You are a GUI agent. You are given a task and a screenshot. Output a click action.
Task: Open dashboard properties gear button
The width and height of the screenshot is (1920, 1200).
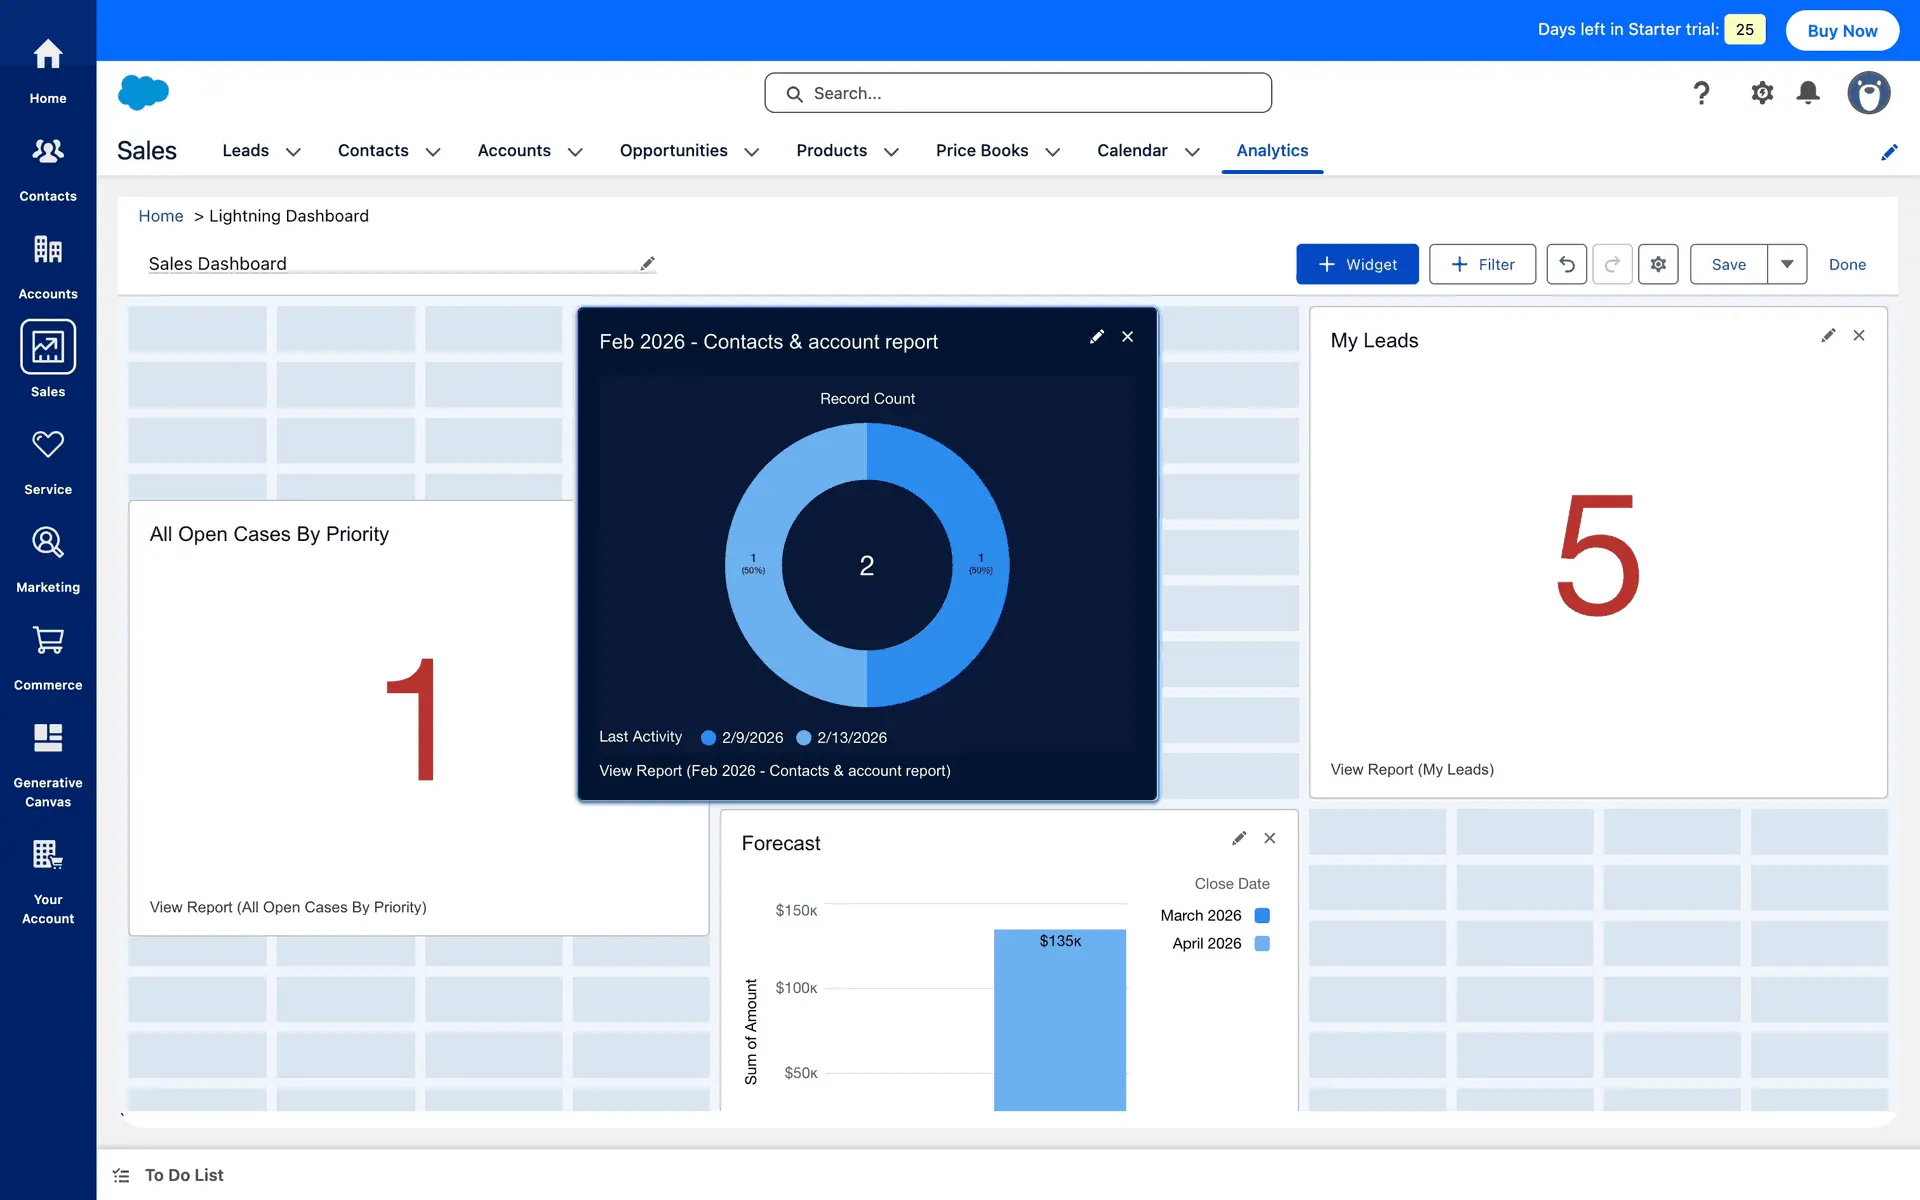pyautogui.click(x=1658, y=264)
